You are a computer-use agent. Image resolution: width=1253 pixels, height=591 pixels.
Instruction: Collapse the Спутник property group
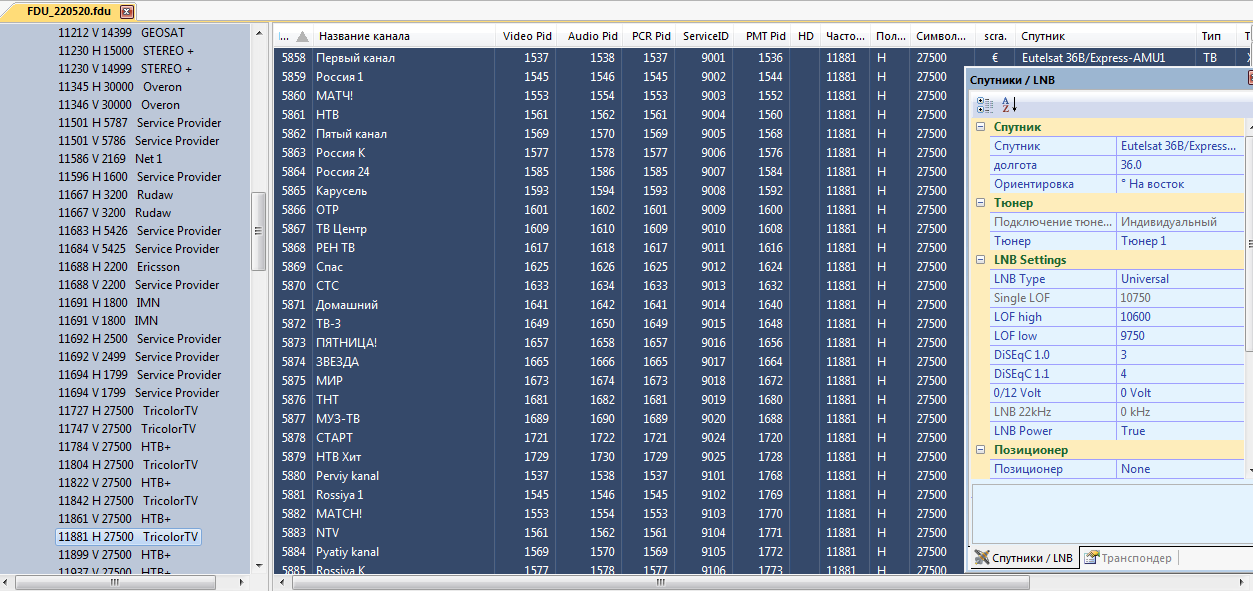pyautogui.click(x=981, y=128)
